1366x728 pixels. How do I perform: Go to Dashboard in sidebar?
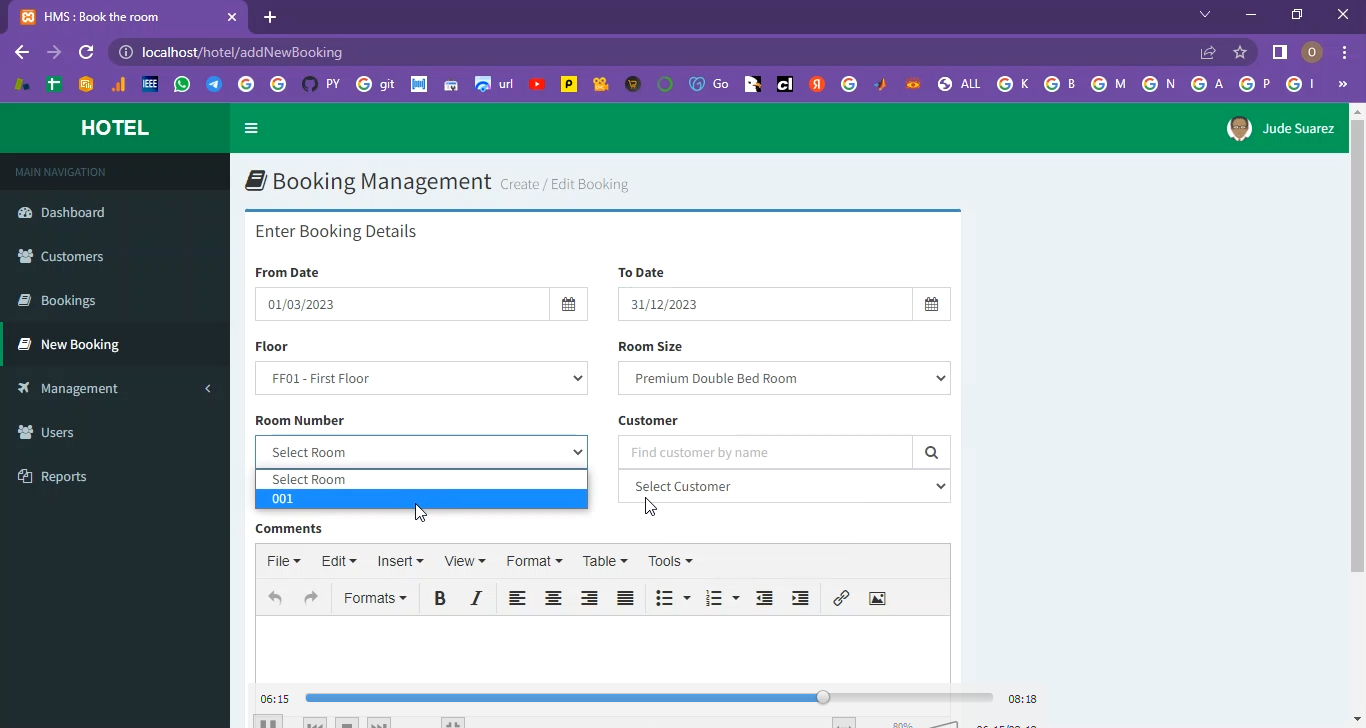point(72,212)
